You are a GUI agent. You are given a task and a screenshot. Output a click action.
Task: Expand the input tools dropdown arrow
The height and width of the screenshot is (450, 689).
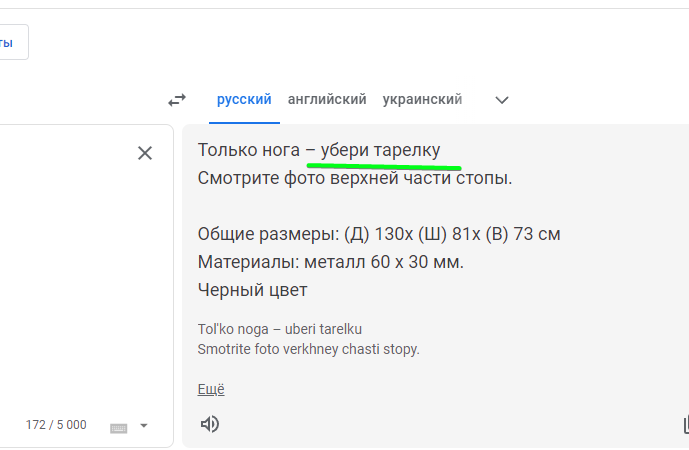144,425
